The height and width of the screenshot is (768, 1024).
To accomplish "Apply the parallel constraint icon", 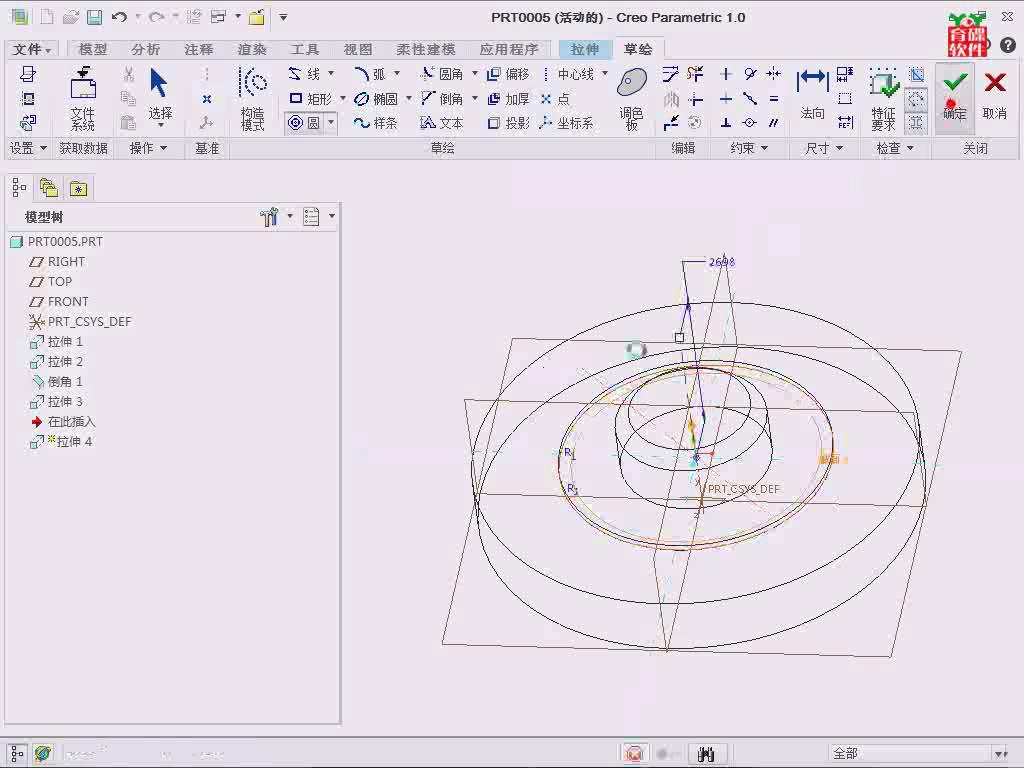I will click(774, 123).
